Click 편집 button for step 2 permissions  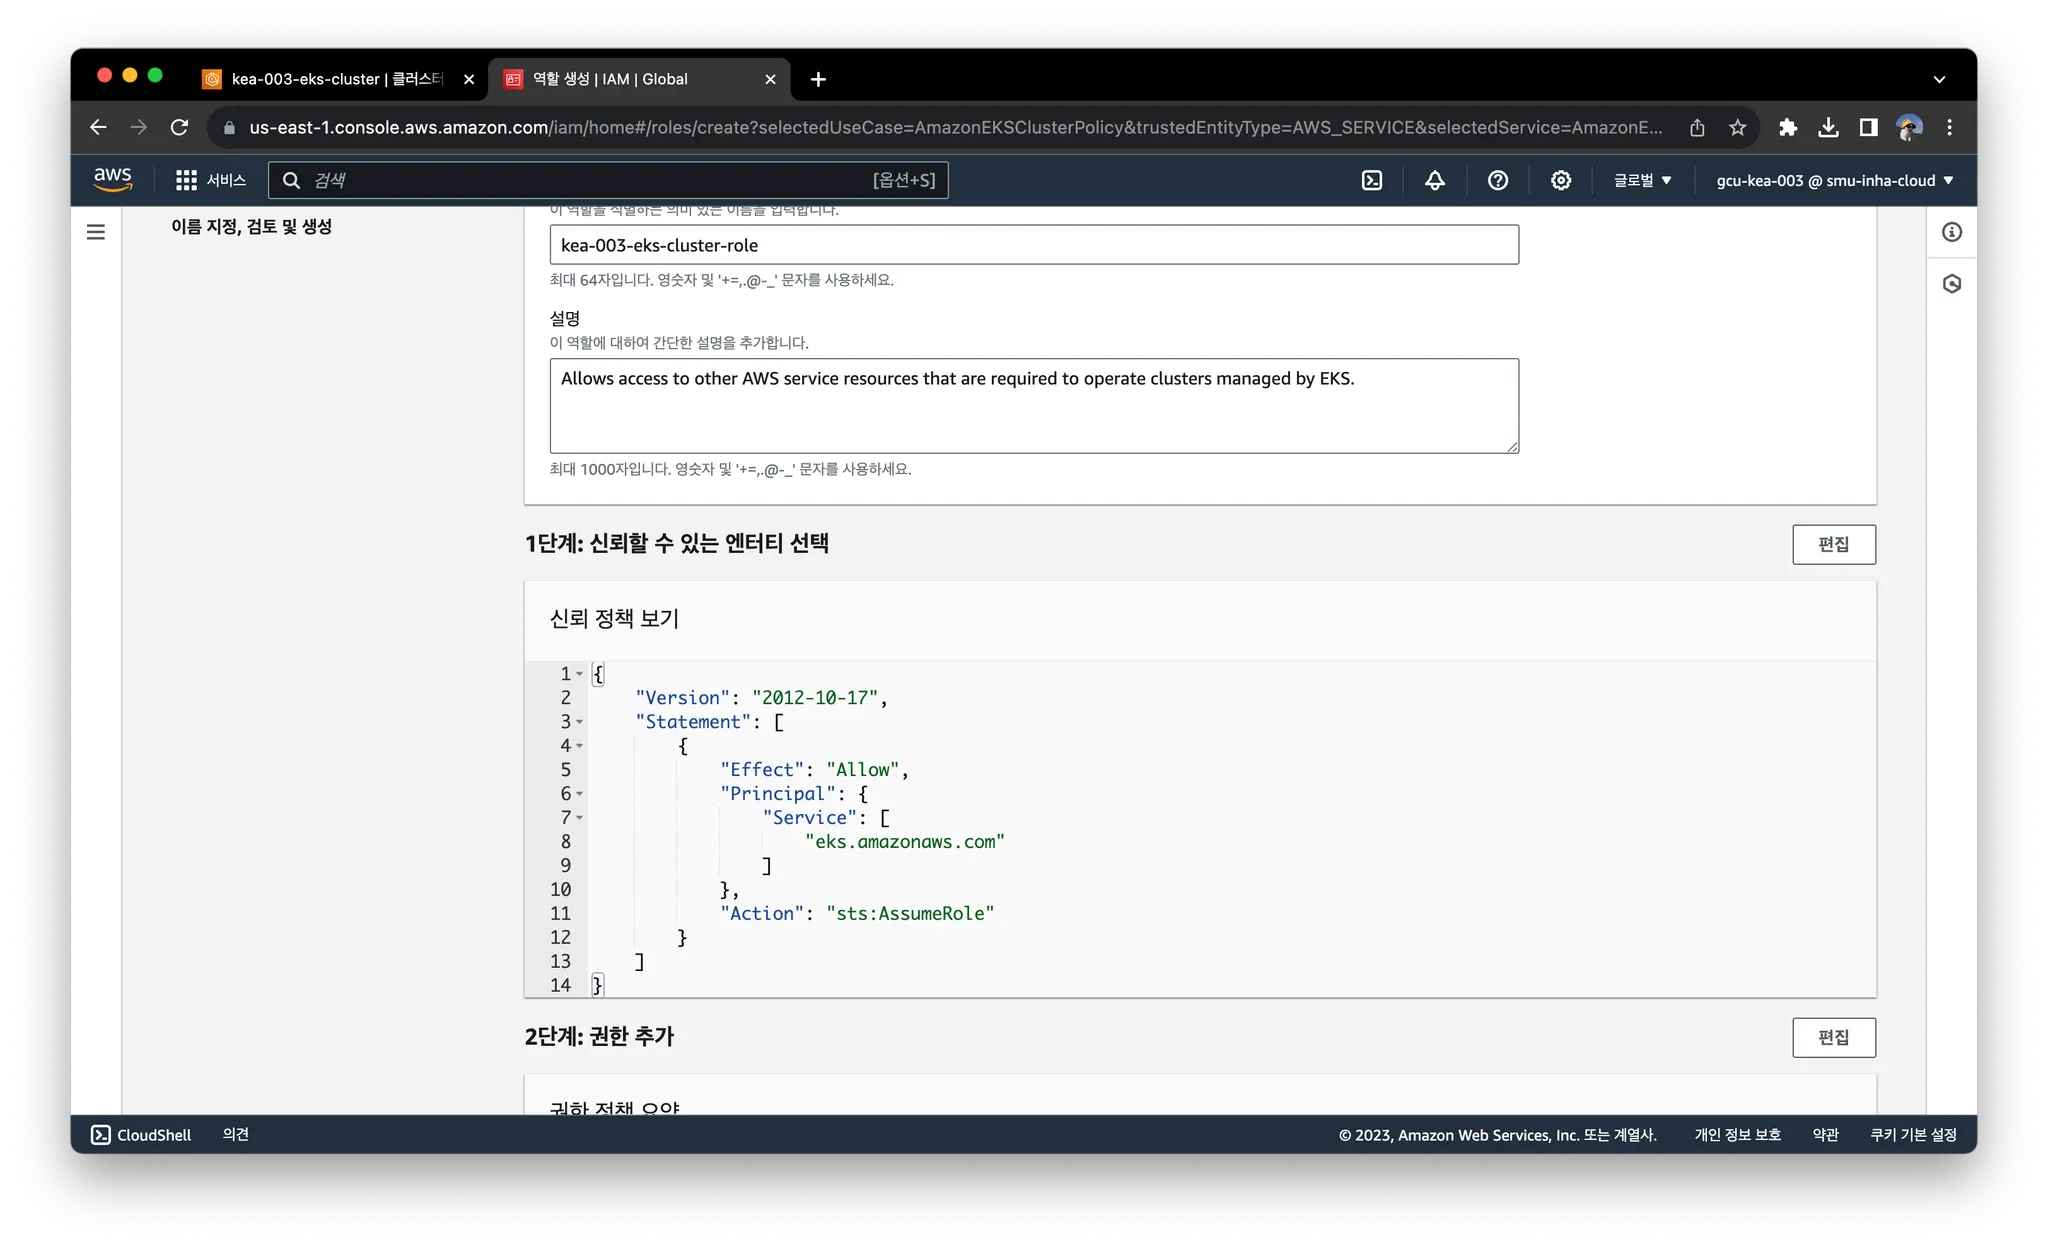point(1833,1037)
